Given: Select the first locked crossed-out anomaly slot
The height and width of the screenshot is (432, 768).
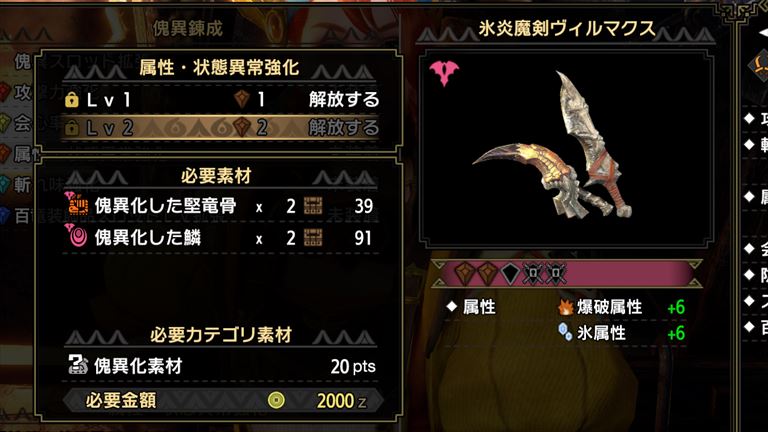Looking at the screenshot, I should coord(532,273).
